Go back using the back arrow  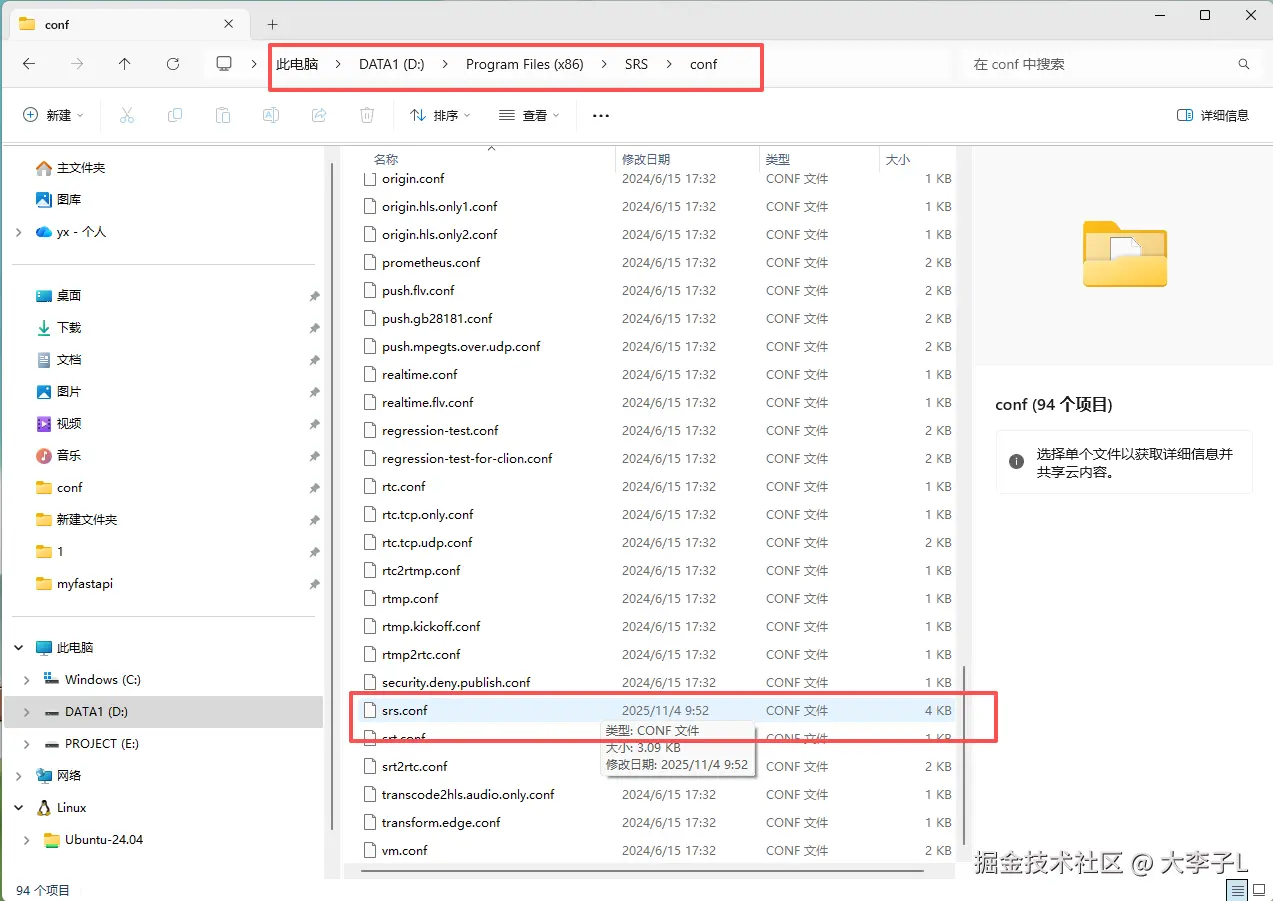click(x=29, y=64)
